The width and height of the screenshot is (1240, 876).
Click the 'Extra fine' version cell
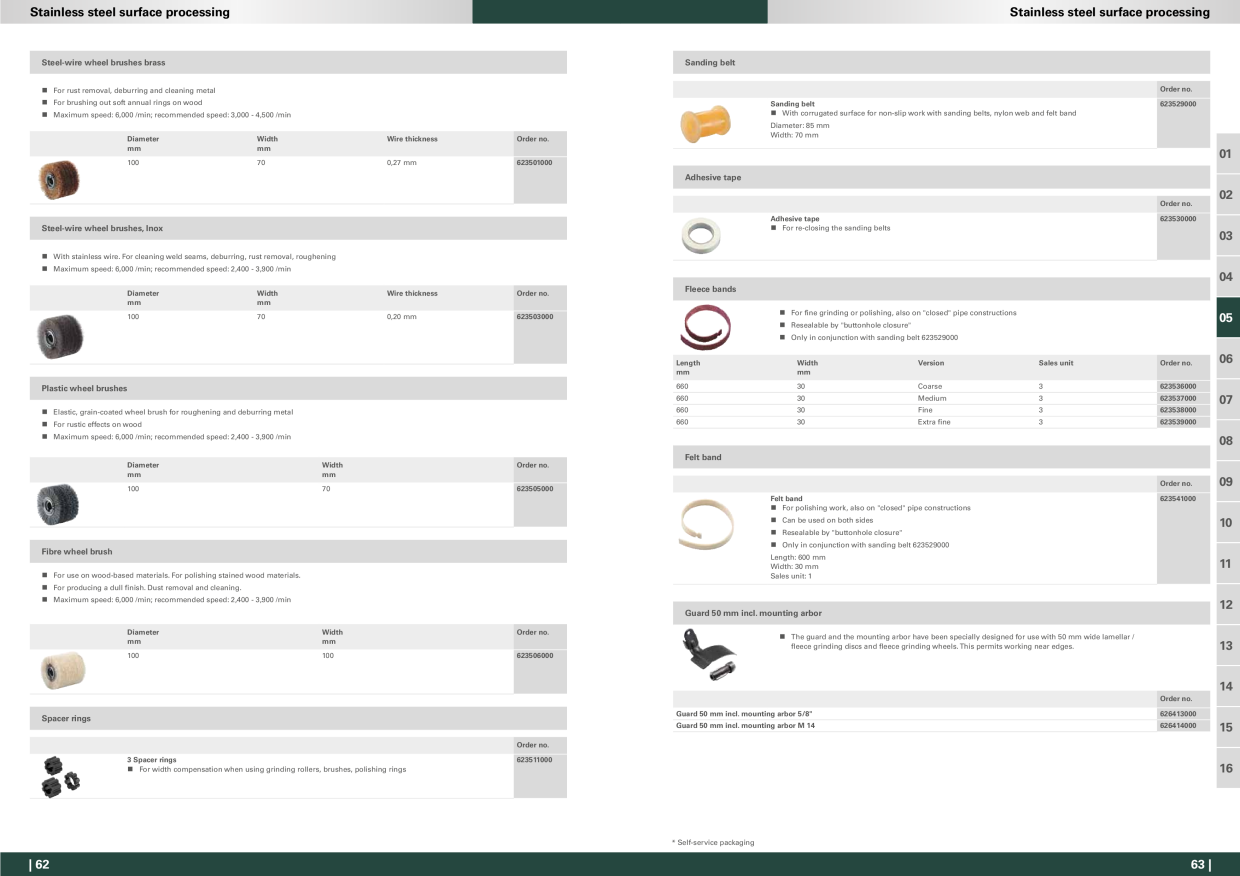[934, 422]
